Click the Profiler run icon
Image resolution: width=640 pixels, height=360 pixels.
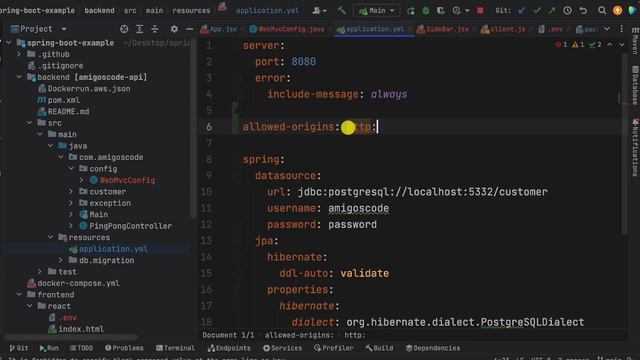pyautogui.click(x=457, y=11)
